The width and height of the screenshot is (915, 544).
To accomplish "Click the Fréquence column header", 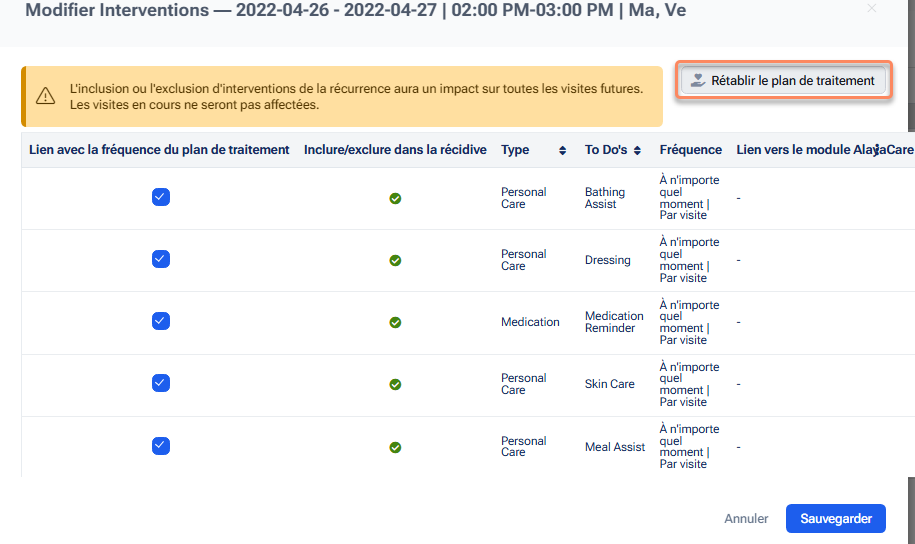I will coord(690,150).
